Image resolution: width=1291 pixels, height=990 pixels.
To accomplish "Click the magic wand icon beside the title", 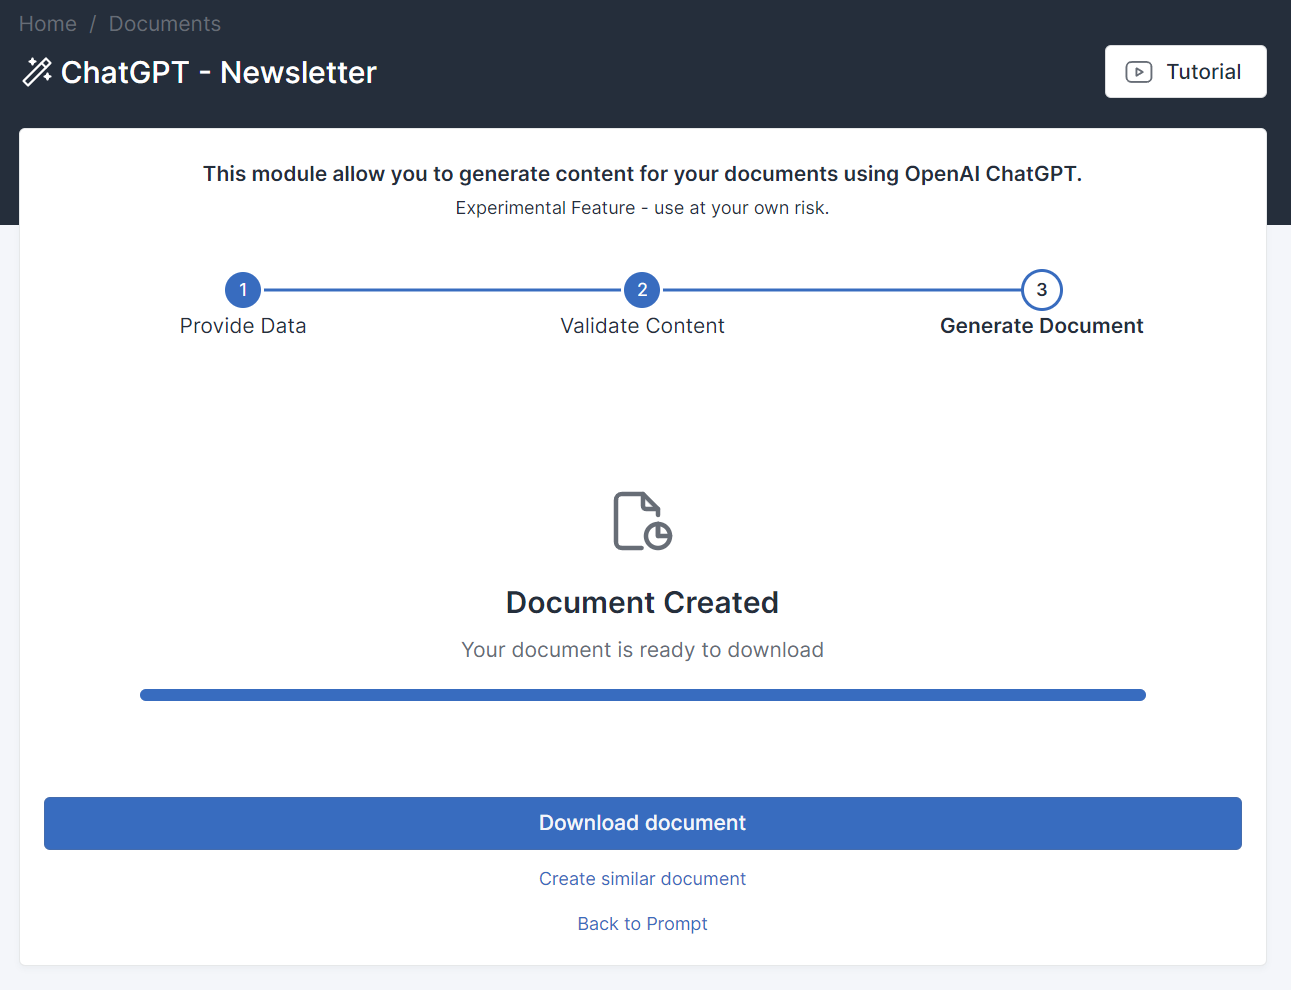I will coord(37,72).
